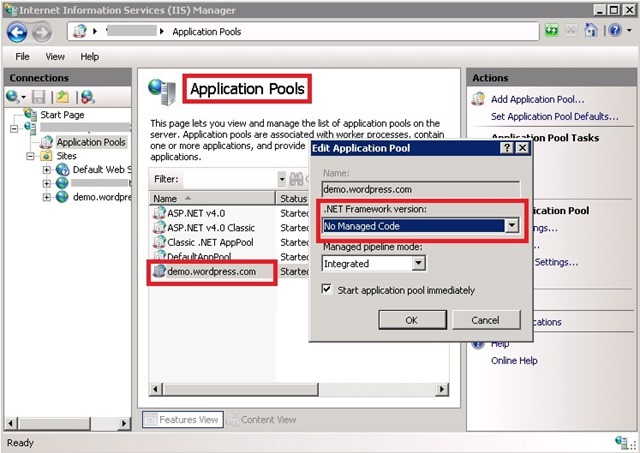Click Set Application Pool Defaults link
The height and width of the screenshot is (453, 640).
554,117
